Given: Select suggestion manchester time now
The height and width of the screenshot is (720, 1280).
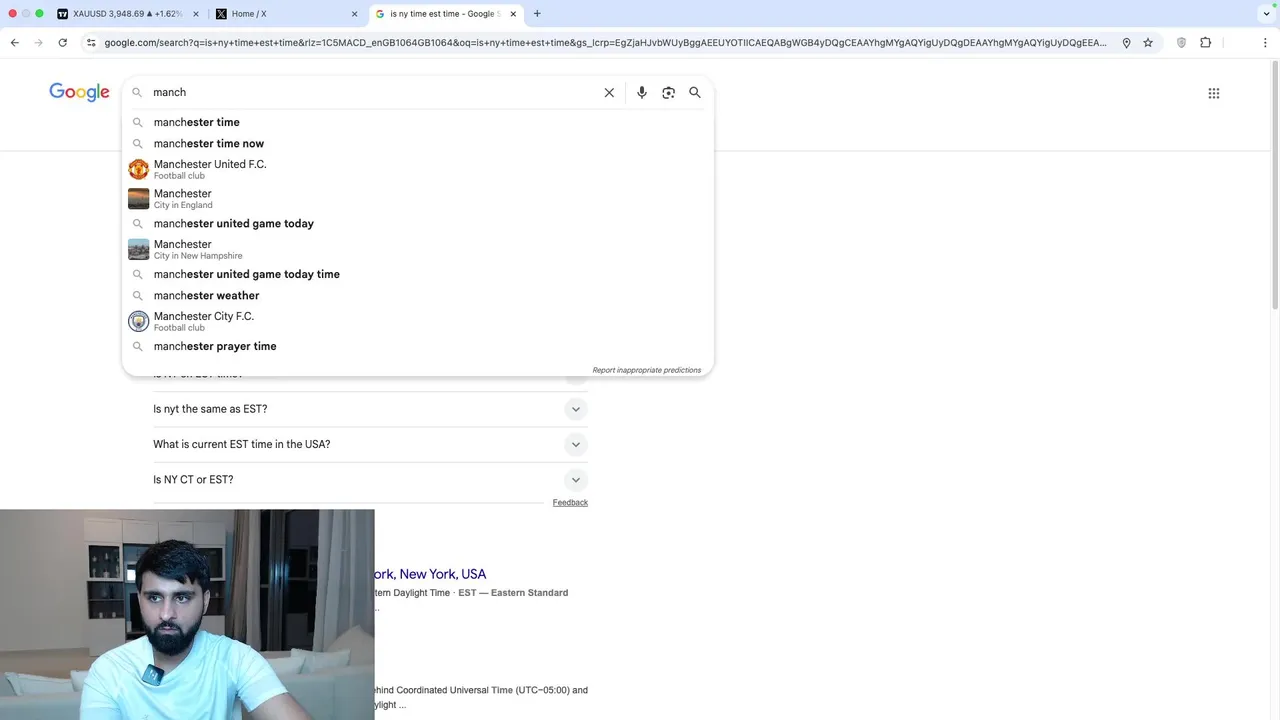Looking at the screenshot, I should (418, 143).
